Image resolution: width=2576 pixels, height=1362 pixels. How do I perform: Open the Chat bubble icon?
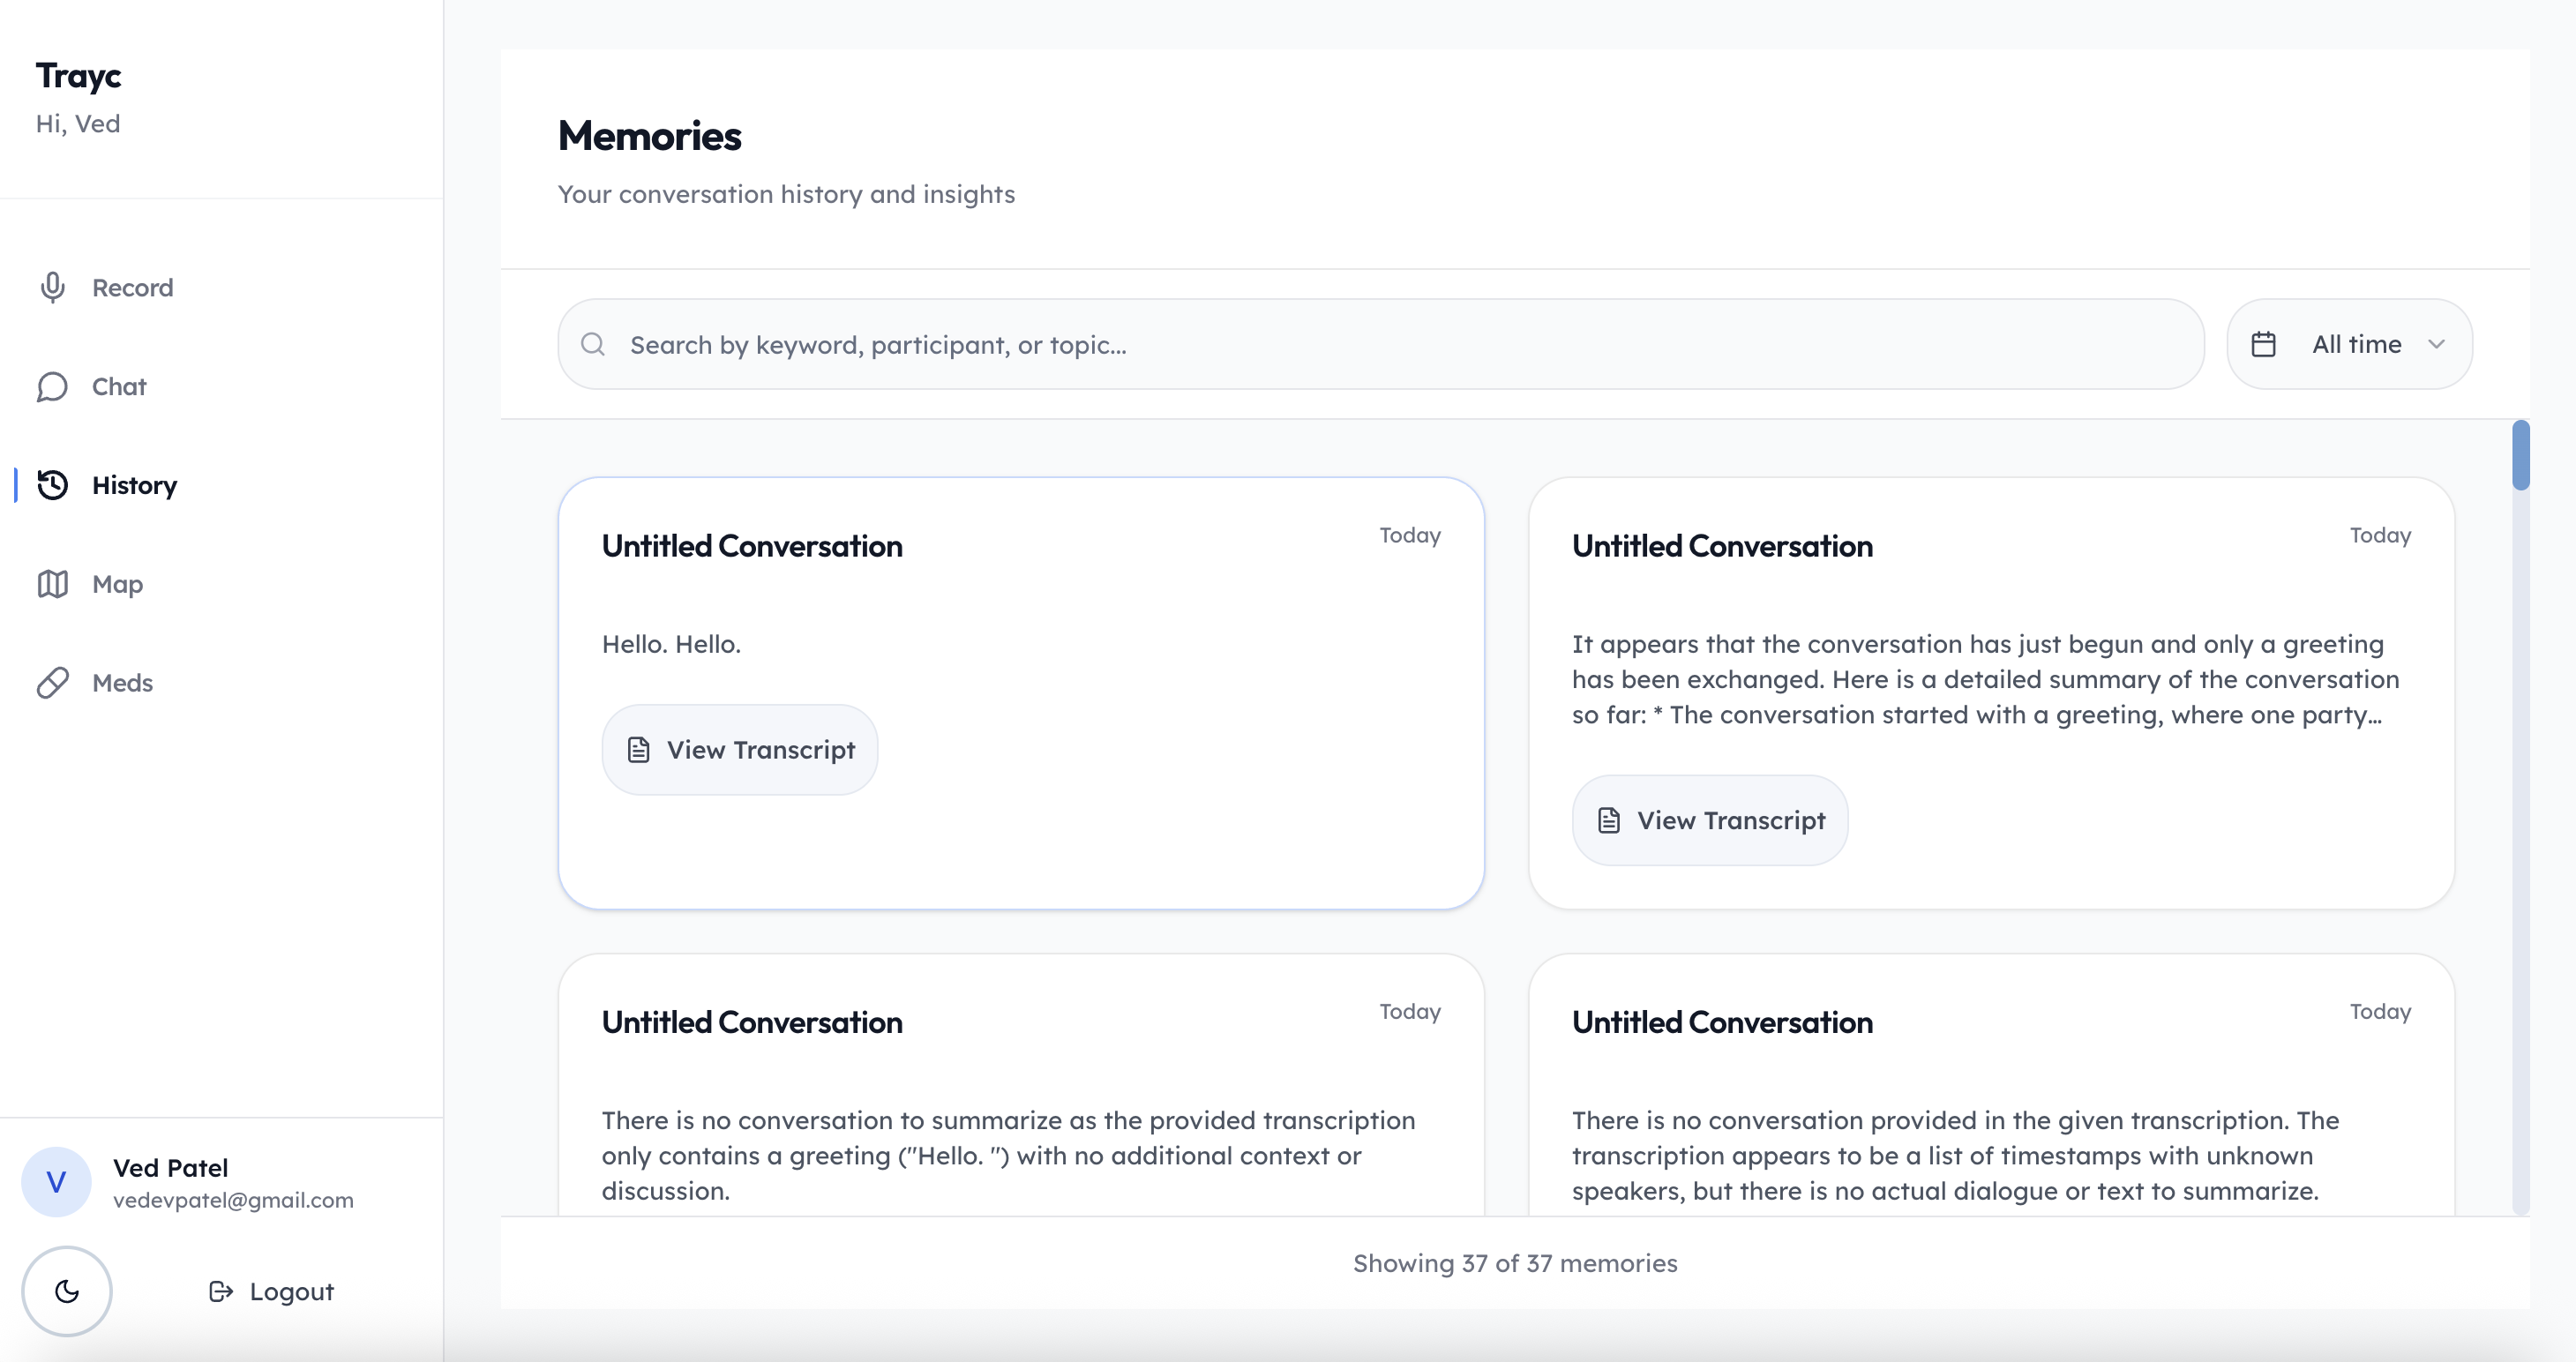pyautogui.click(x=53, y=387)
